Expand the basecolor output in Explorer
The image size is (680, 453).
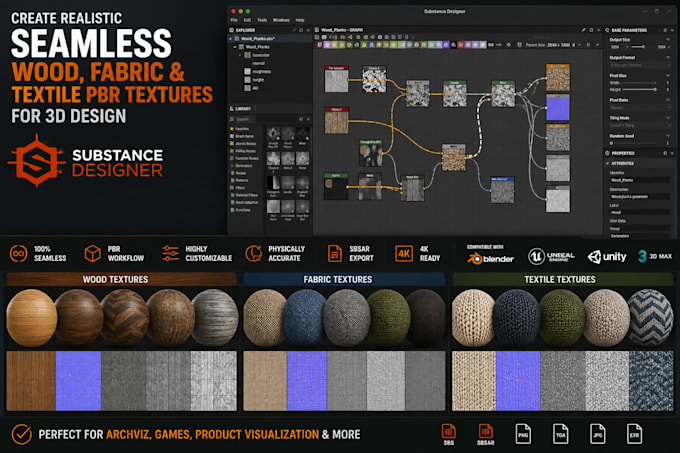point(240,55)
